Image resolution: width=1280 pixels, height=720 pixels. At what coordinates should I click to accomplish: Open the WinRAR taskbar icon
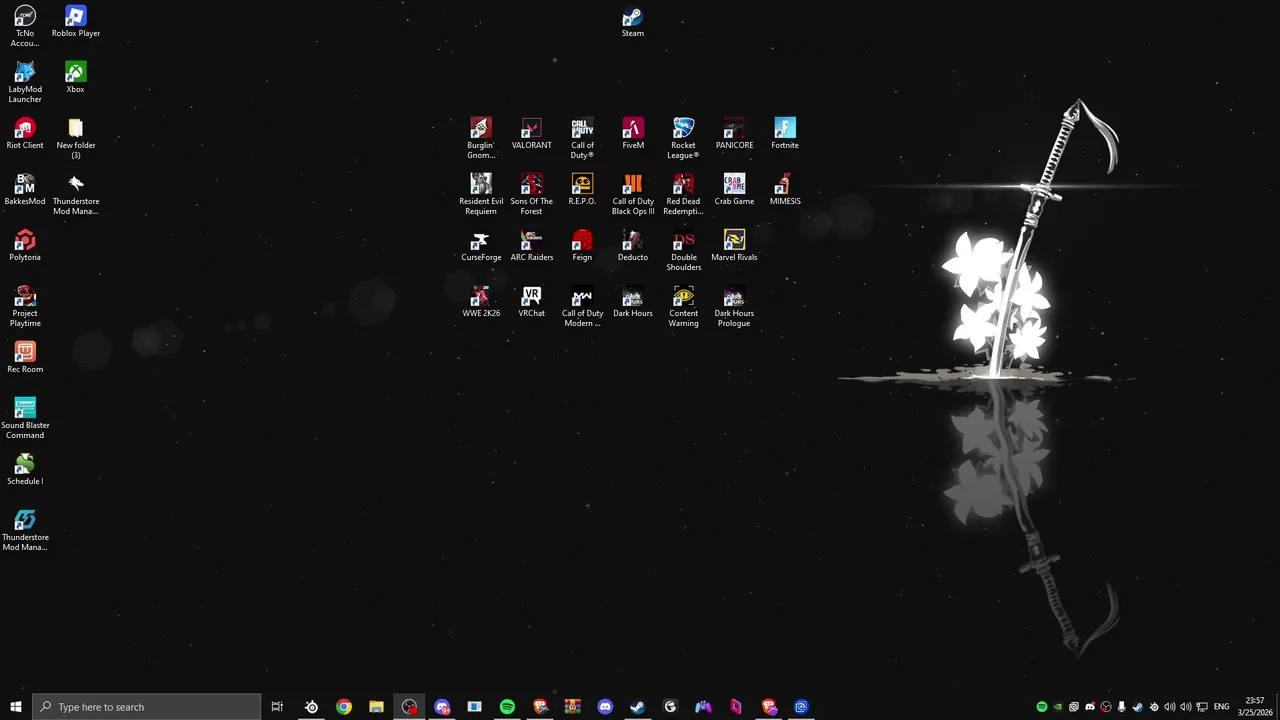pos(572,707)
